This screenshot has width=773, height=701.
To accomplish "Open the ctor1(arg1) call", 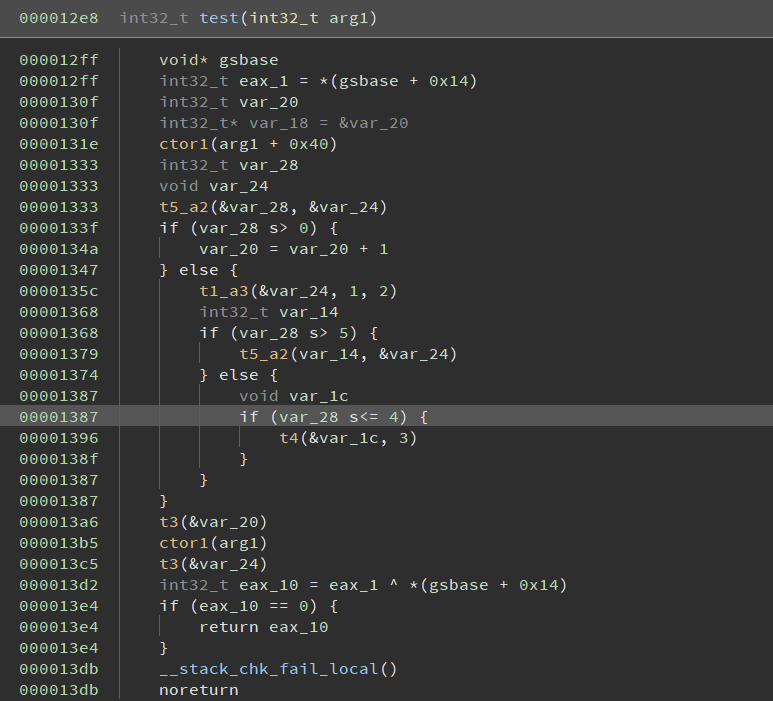I will click(213, 543).
